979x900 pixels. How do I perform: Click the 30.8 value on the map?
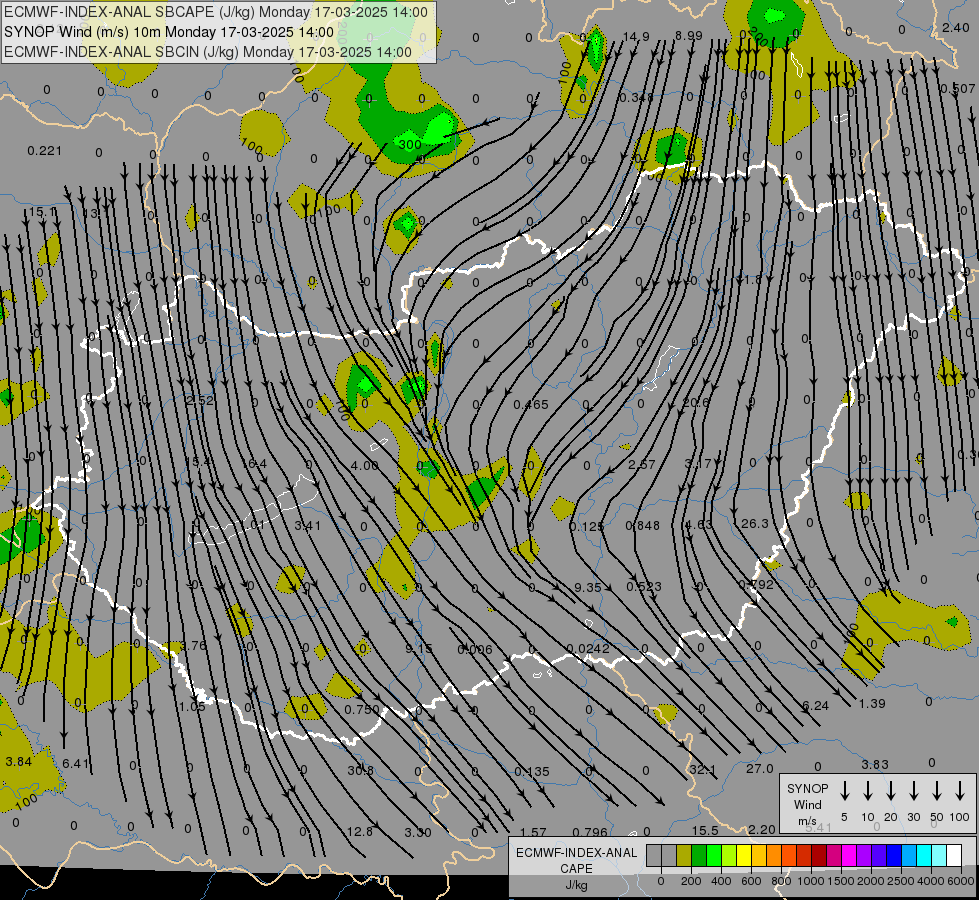[x=360, y=771]
